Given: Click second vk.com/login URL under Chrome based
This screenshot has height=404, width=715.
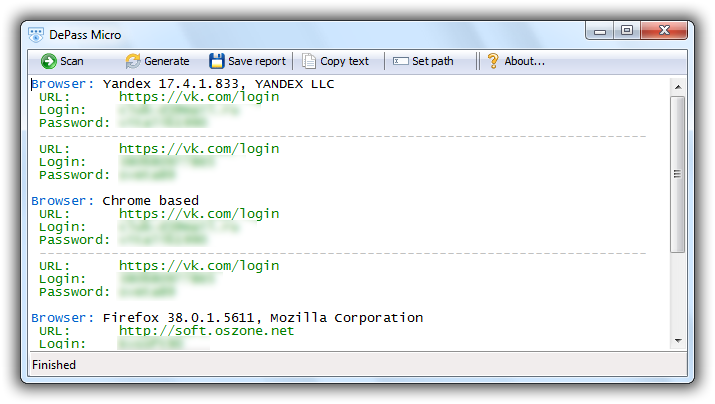Looking at the screenshot, I should [x=199, y=266].
